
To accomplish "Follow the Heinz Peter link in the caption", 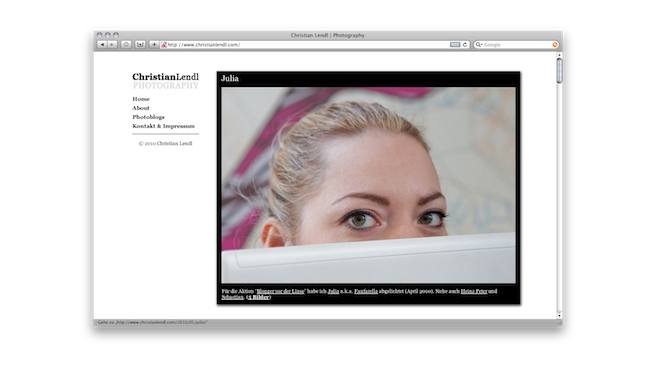I will click(474, 291).
